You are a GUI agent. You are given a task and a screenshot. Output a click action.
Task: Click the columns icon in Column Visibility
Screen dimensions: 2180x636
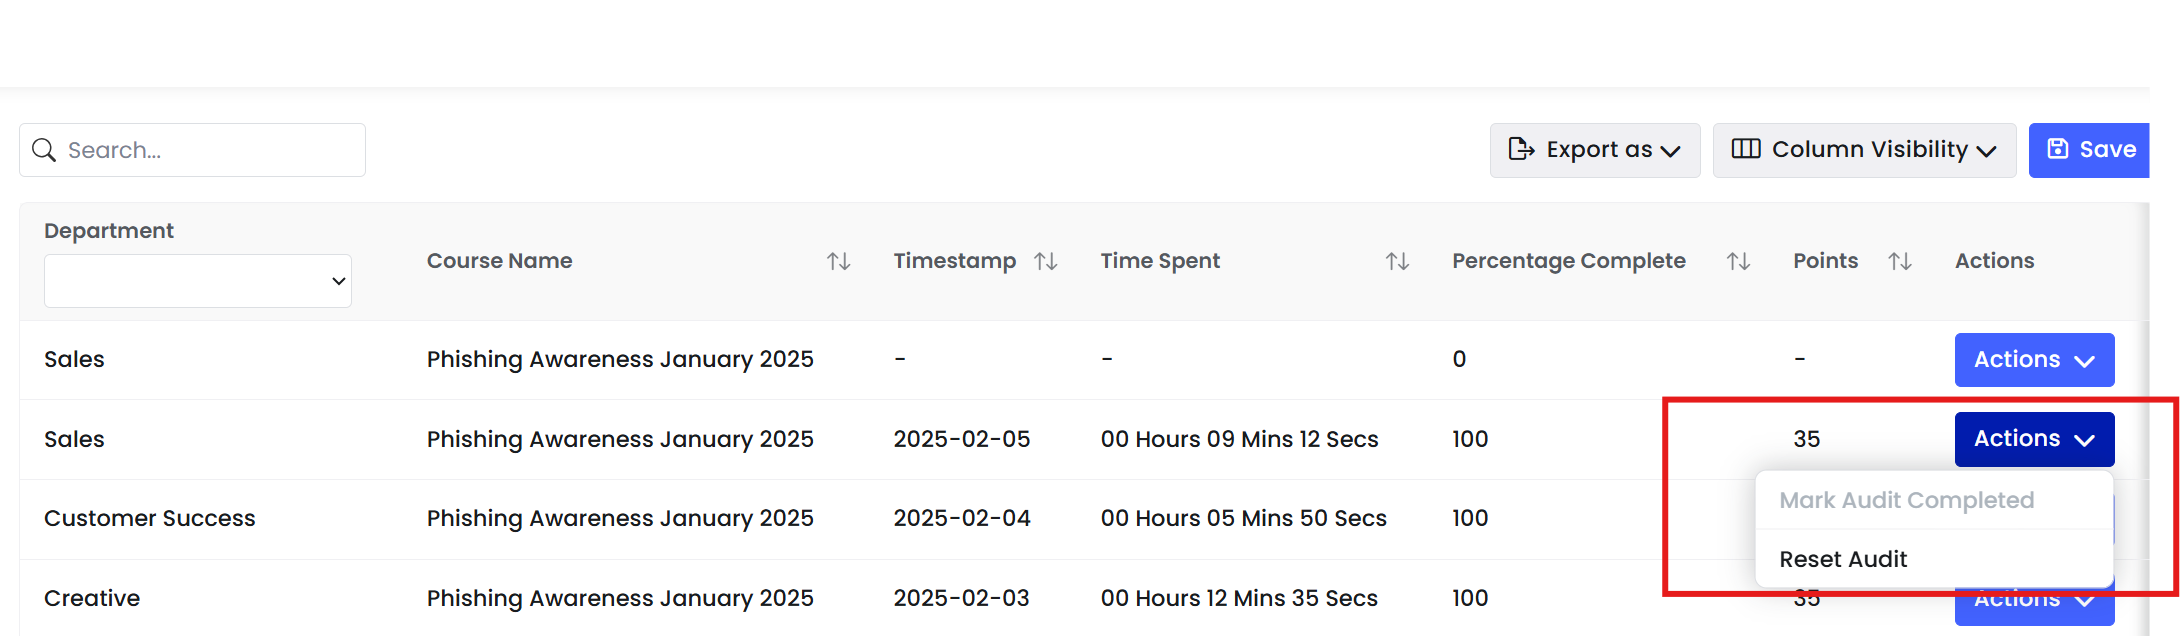[1746, 149]
